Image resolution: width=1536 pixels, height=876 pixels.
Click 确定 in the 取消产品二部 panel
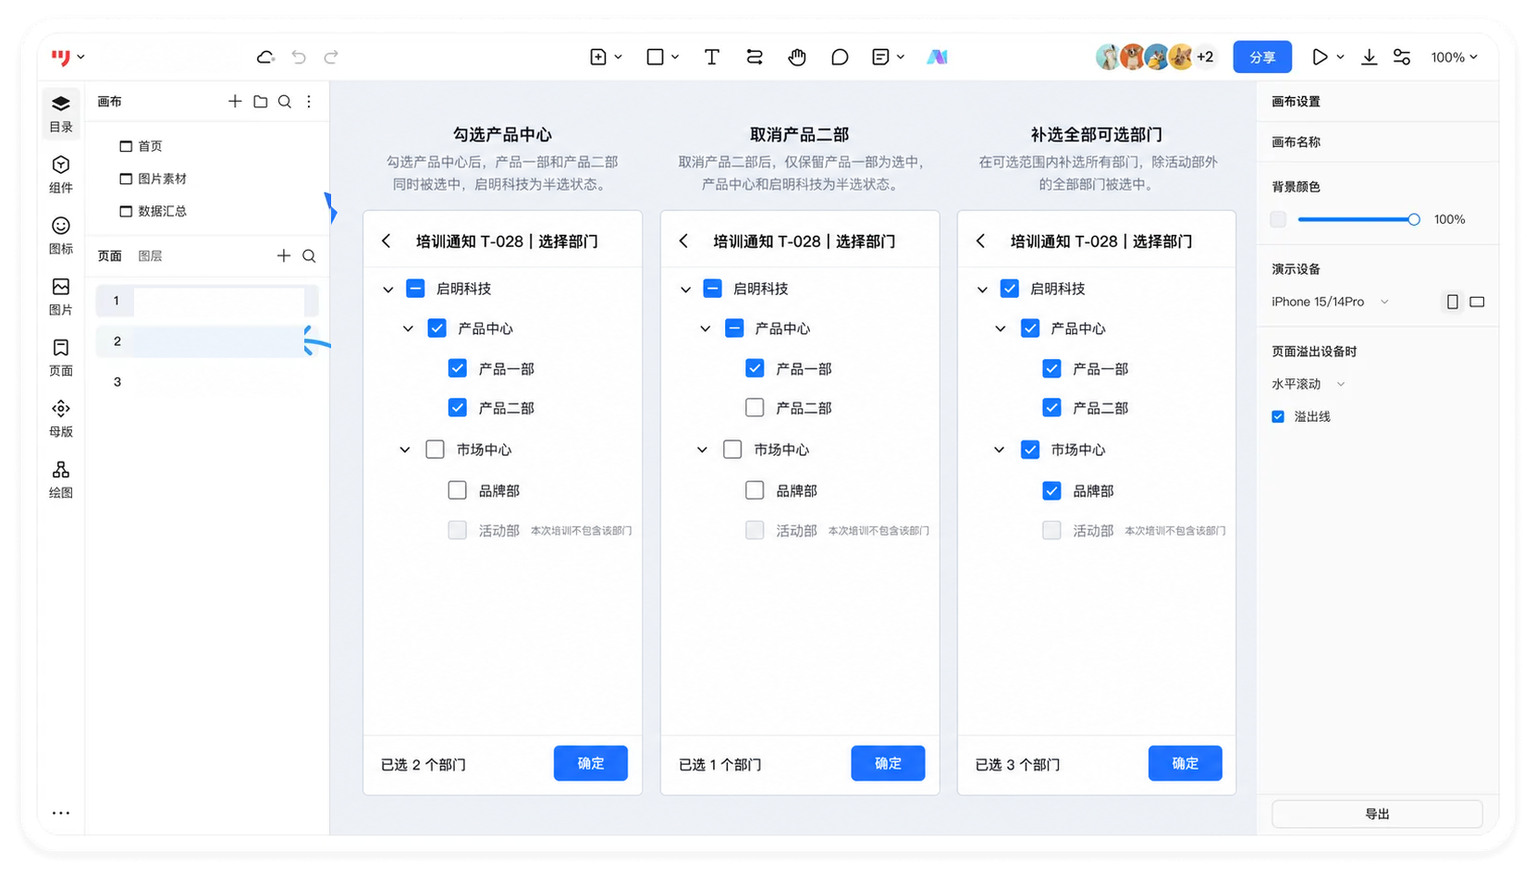click(888, 763)
